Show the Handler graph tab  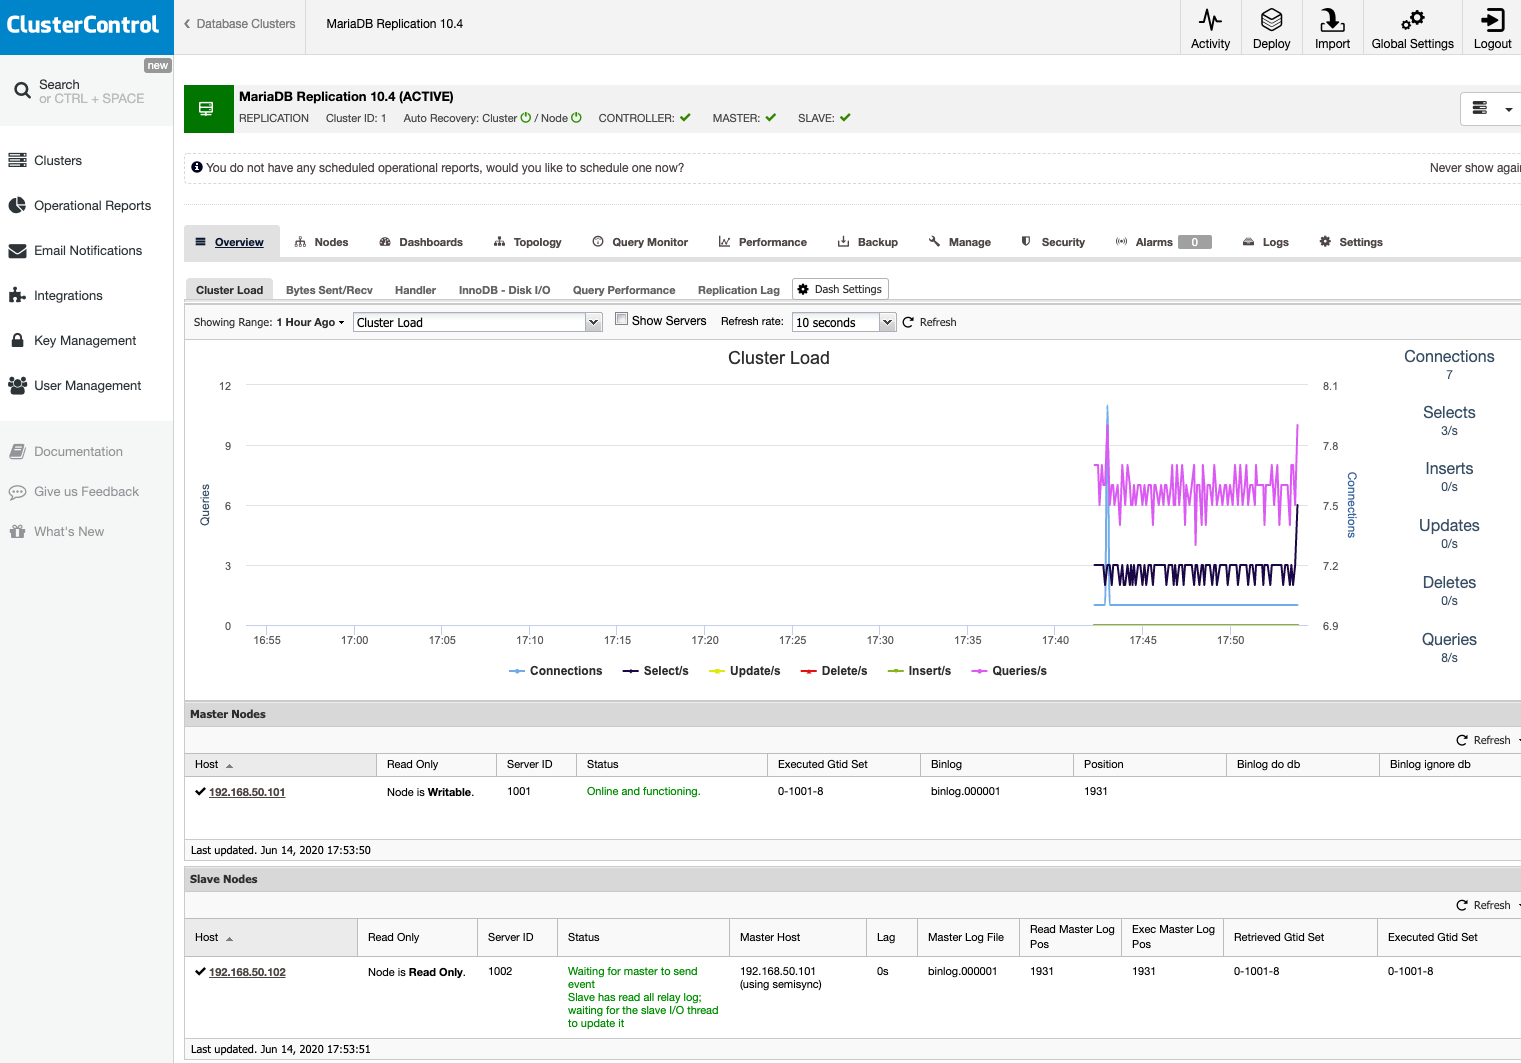tap(415, 290)
